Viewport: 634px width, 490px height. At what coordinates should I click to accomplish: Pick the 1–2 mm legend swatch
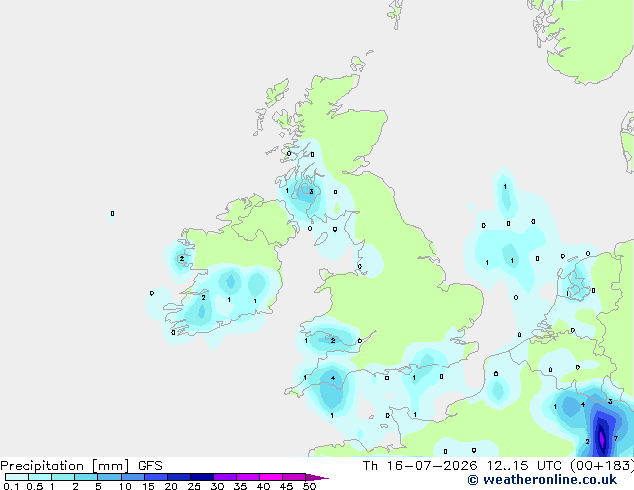pos(63,477)
